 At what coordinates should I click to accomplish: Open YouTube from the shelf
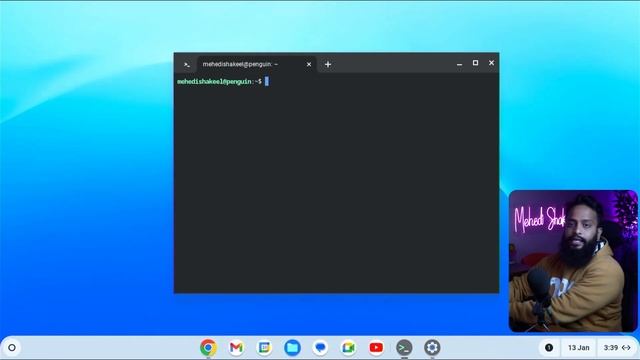(376, 348)
